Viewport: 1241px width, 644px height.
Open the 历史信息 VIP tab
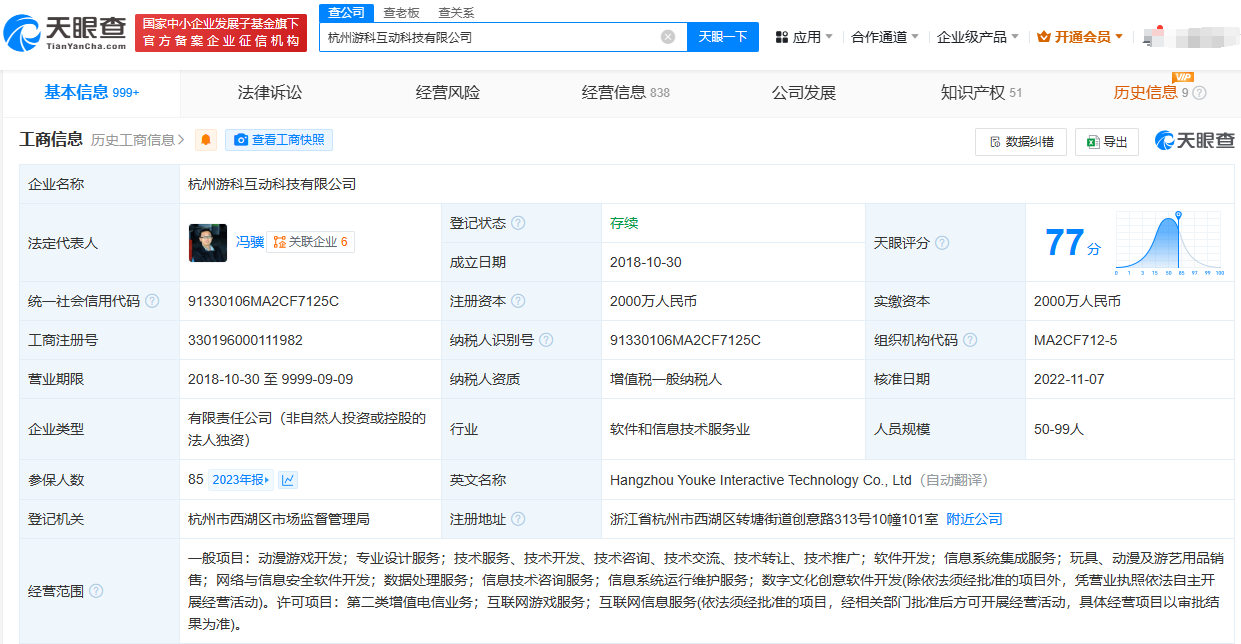coord(1150,92)
